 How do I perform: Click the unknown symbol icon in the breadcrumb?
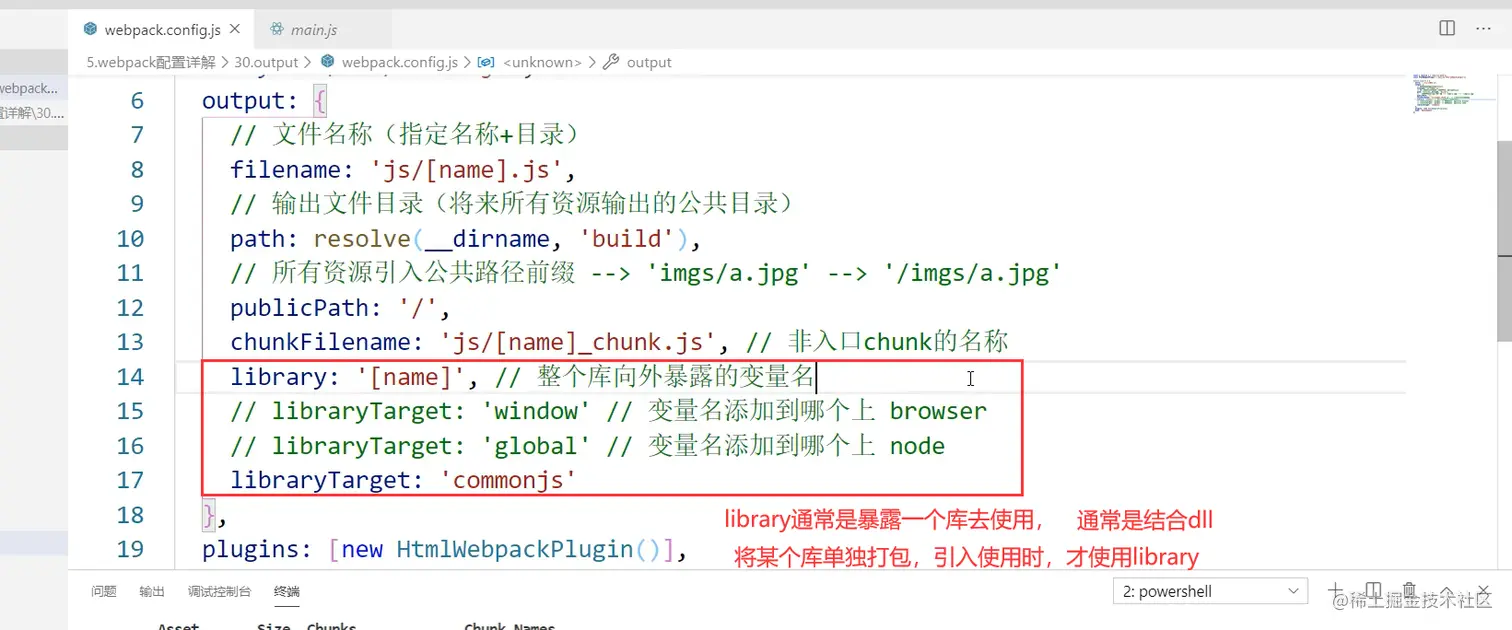(x=486, y=62)
